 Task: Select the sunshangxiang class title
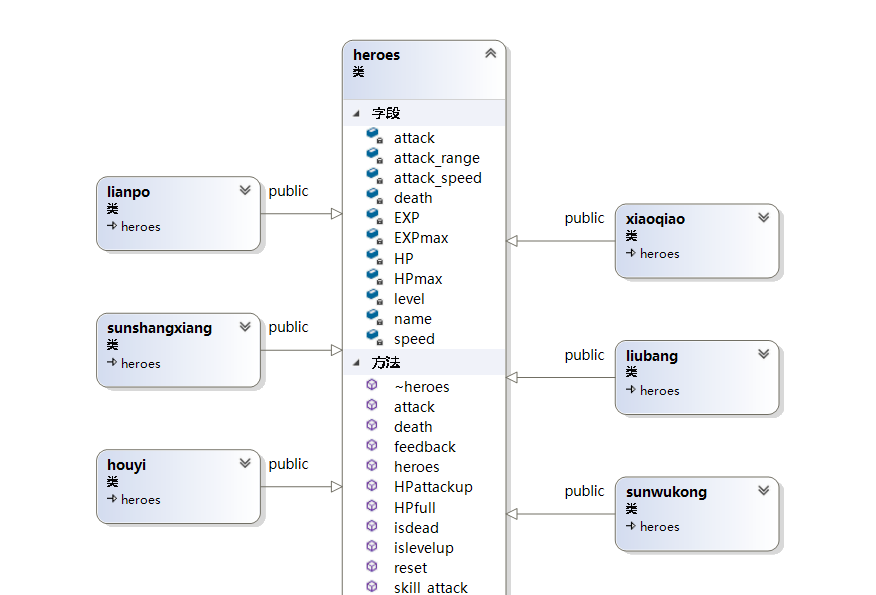coord(159,329)
